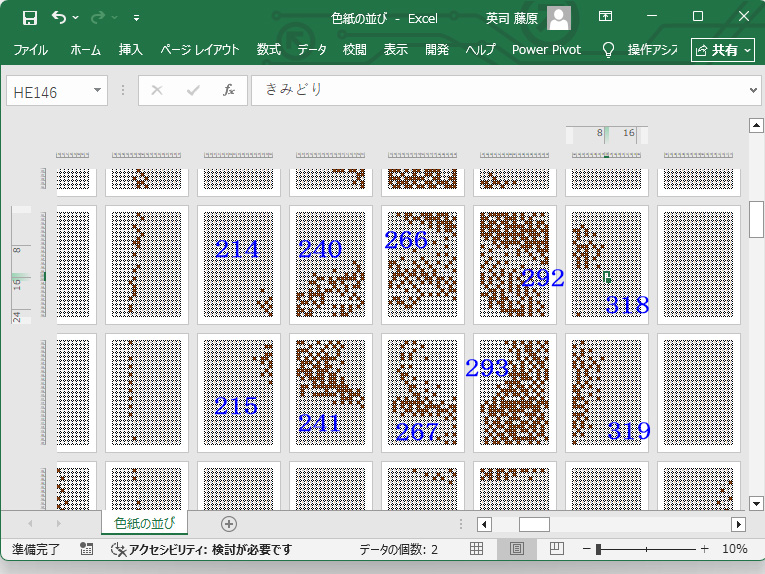765x574 pixels.
Task: Select the 色紙の並び sheet tab
Action: click(x=145, y=523)
